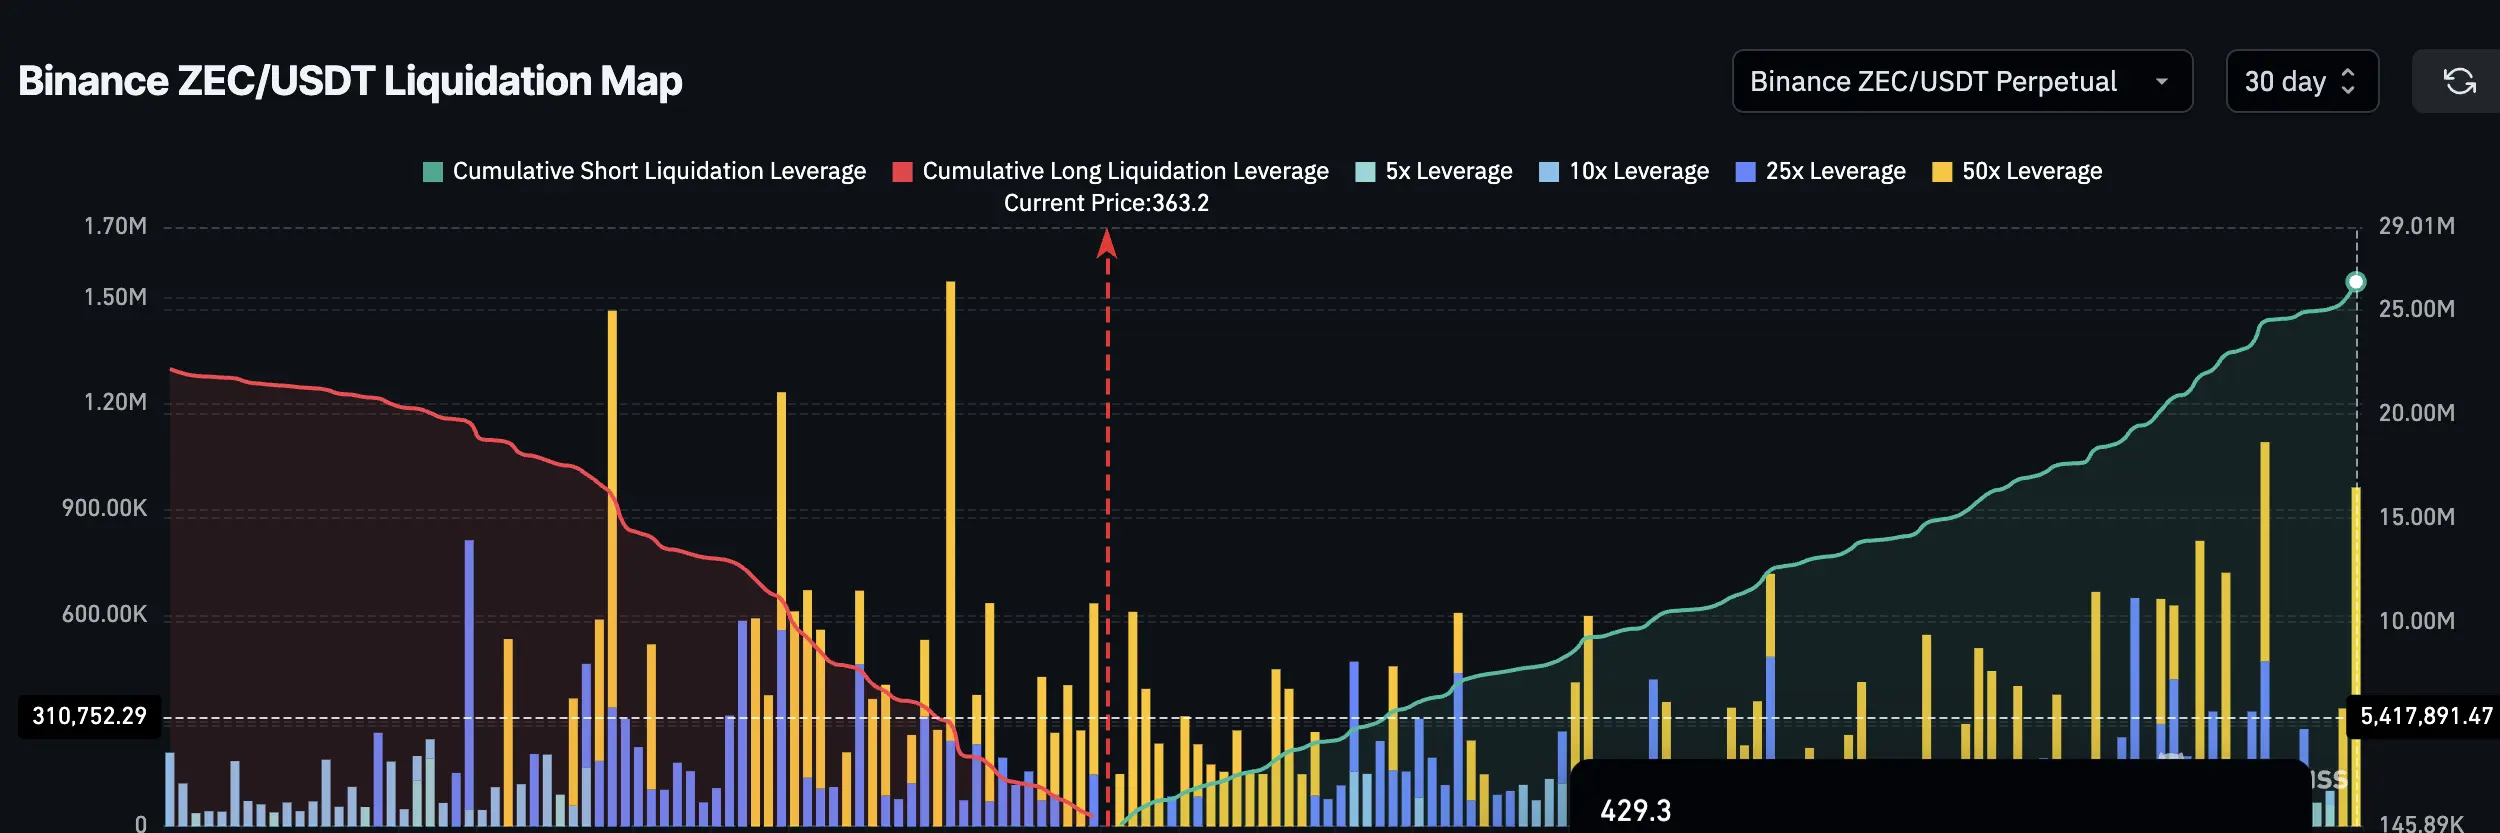Toggle Cumulative Short Liquidation Leverage legend

645,171
